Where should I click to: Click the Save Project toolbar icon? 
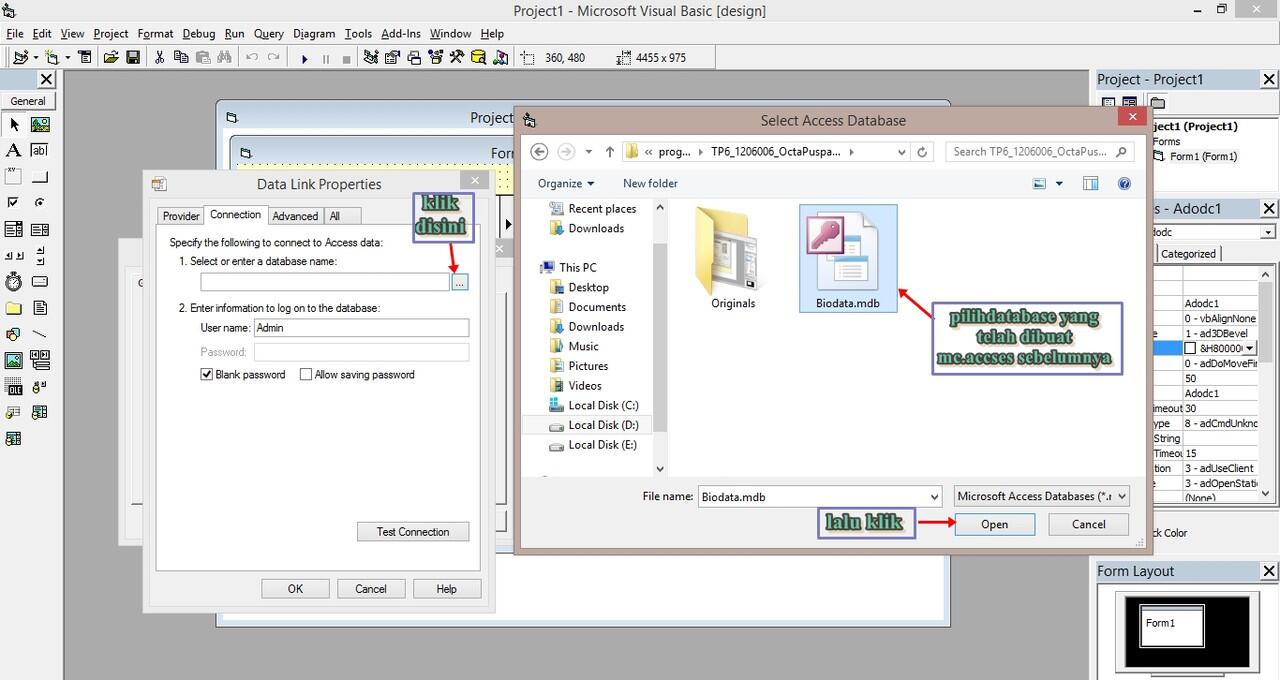(x=133, y=58)
